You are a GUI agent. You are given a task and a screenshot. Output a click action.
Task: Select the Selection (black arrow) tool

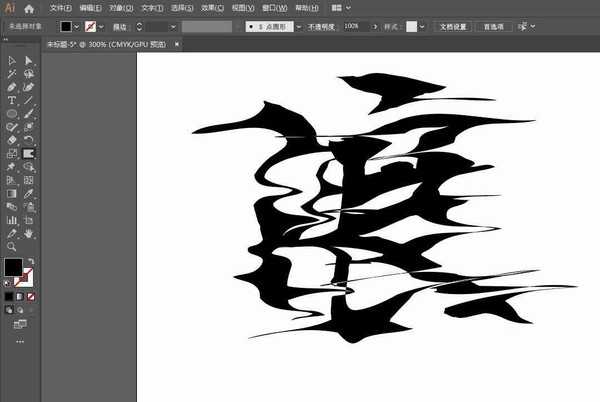click(12, 61)
